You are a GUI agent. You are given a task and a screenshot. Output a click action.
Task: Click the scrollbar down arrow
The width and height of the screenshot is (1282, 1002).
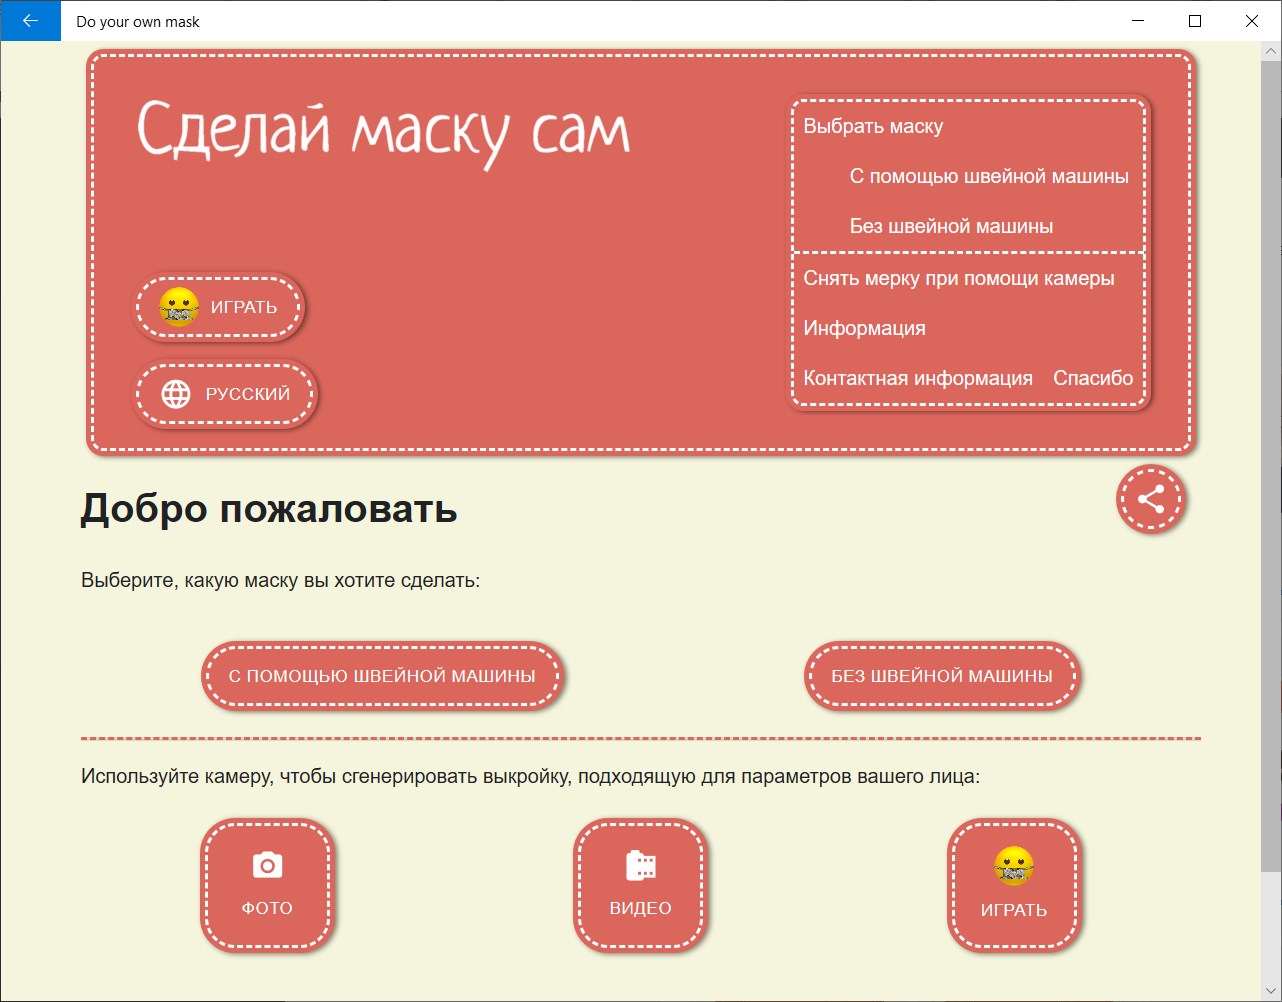coord(1271,991)
